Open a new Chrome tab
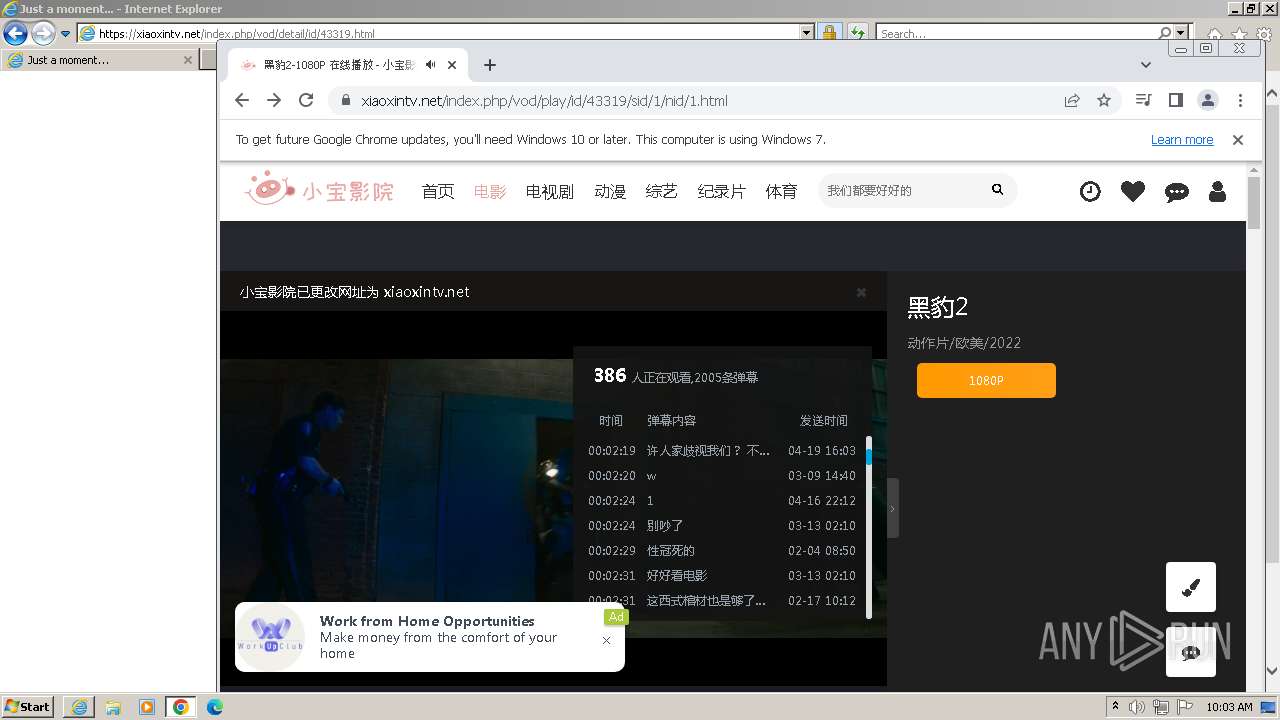Viewport: 1280px width, 720px height. (489, 65)
